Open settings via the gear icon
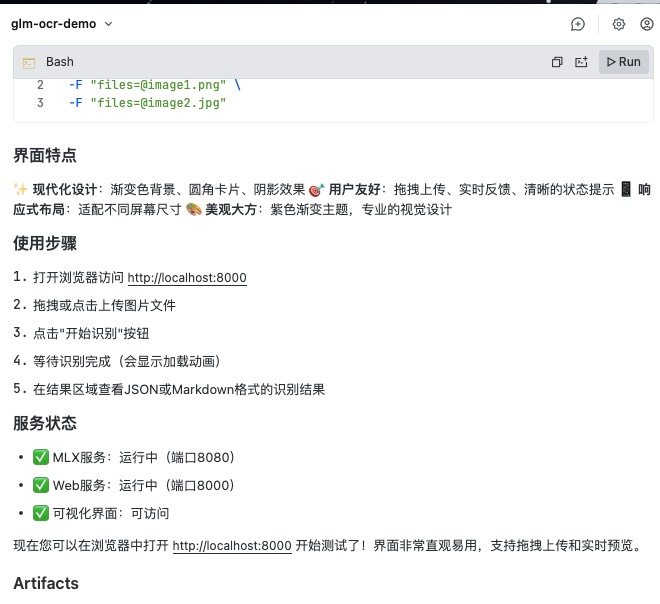The width and height of the screenshot is (660, 604). coord(618,24)
